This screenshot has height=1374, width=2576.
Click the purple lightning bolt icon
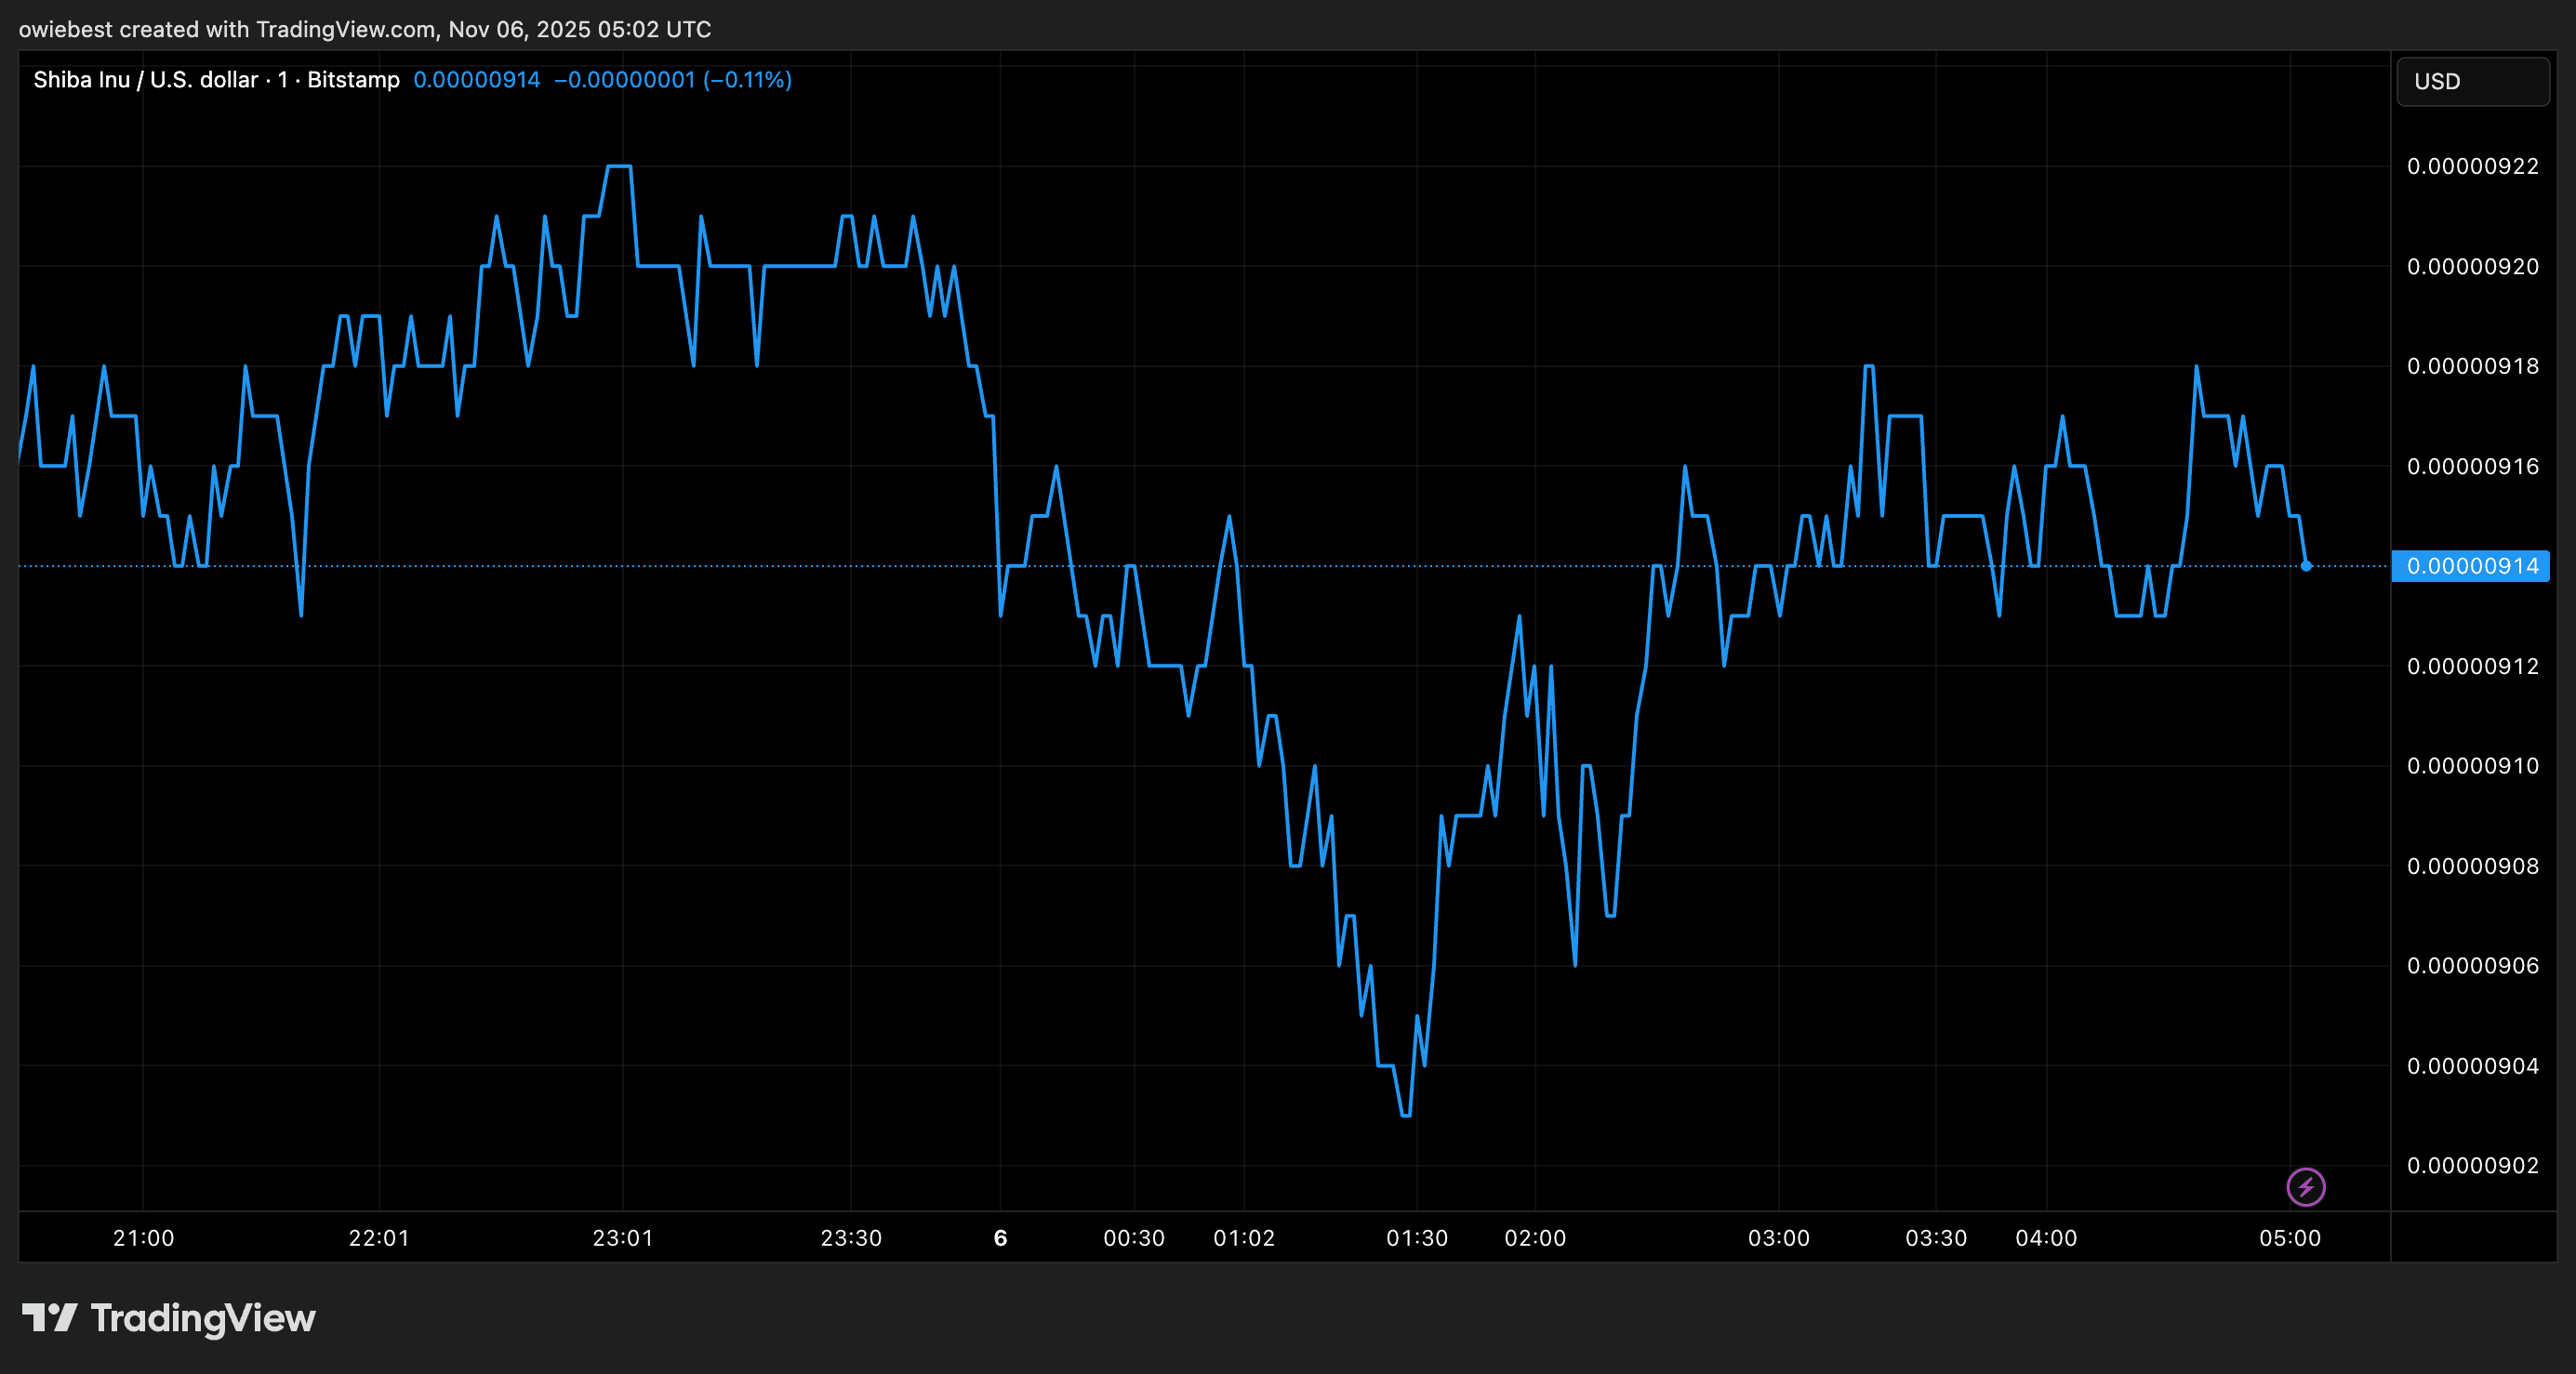tap(2305, 1187)
